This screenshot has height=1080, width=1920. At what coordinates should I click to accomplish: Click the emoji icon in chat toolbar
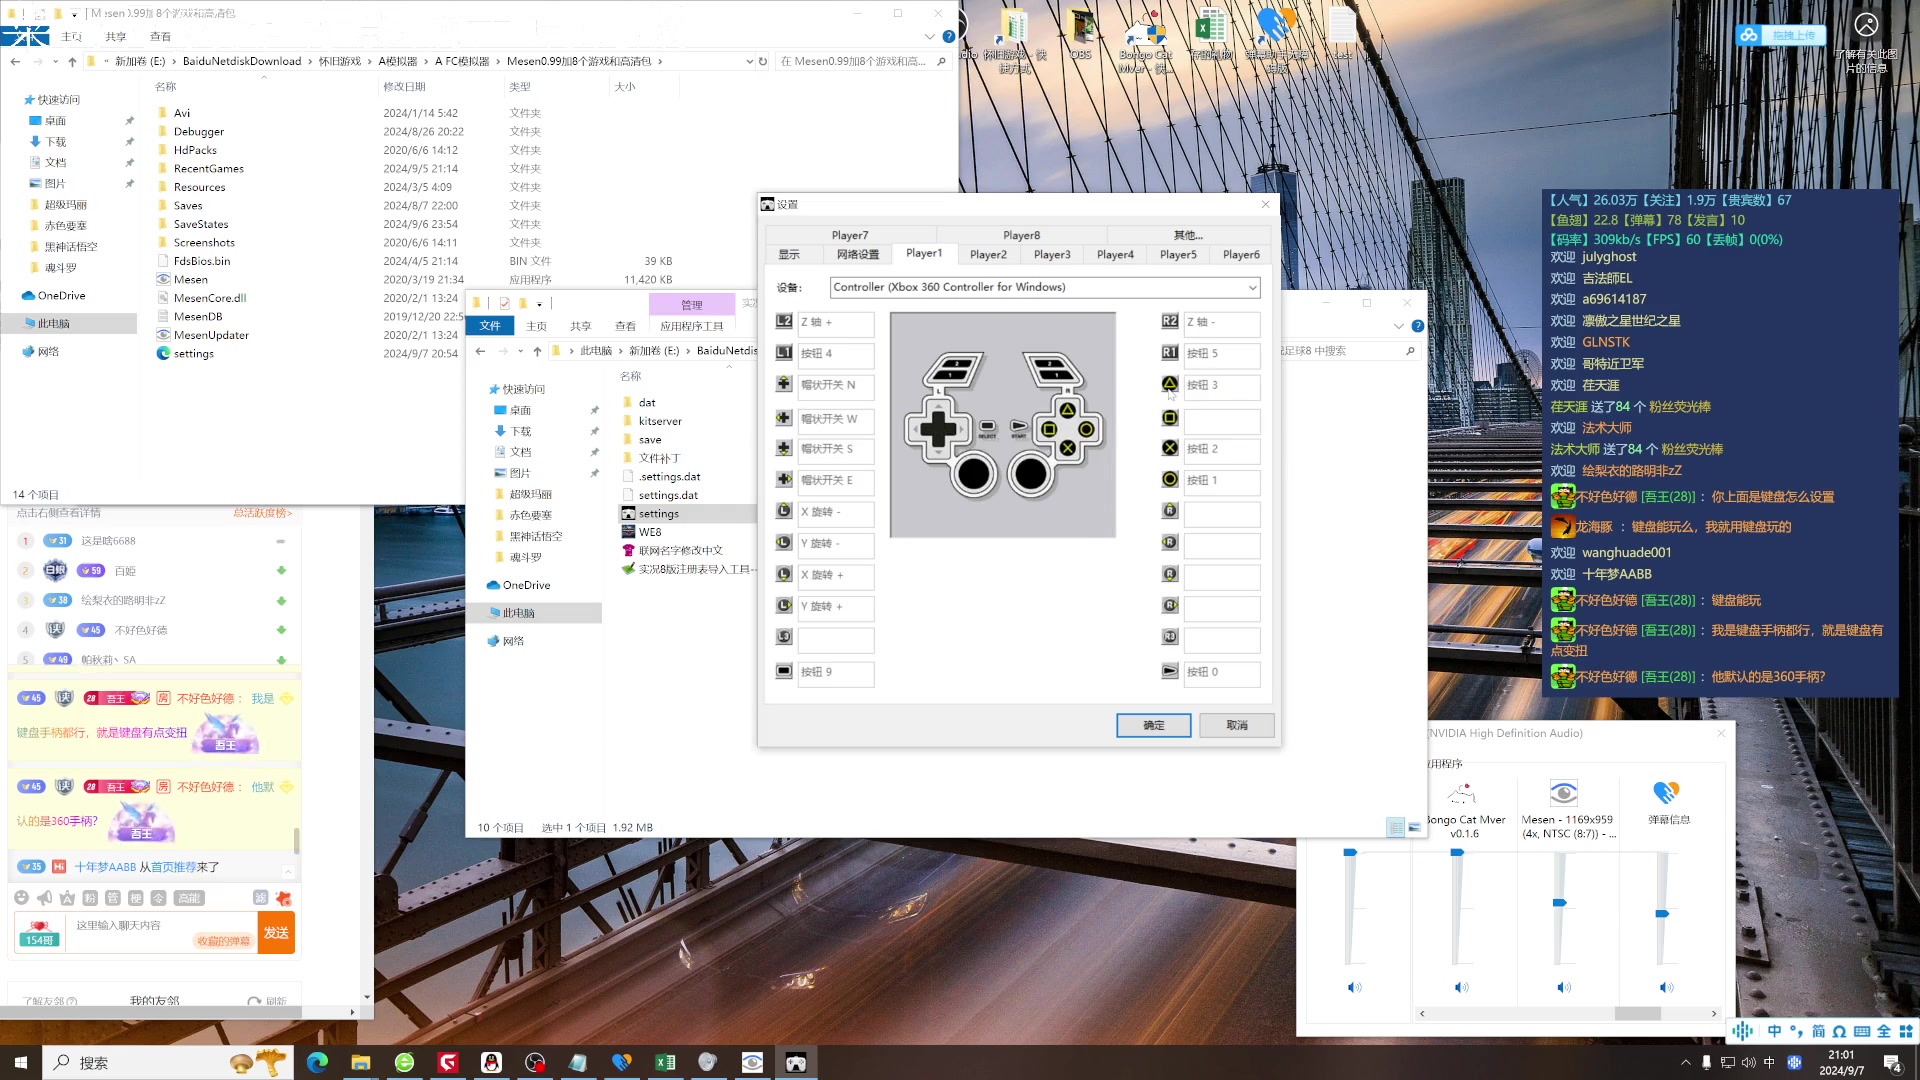tap(22, 898)
